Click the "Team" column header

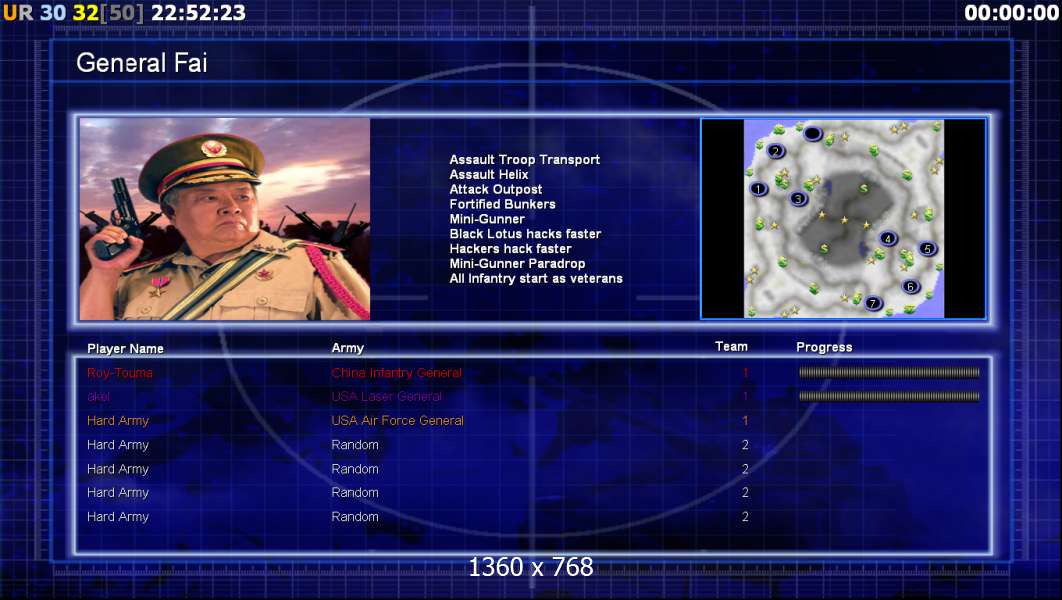(731, 347)
